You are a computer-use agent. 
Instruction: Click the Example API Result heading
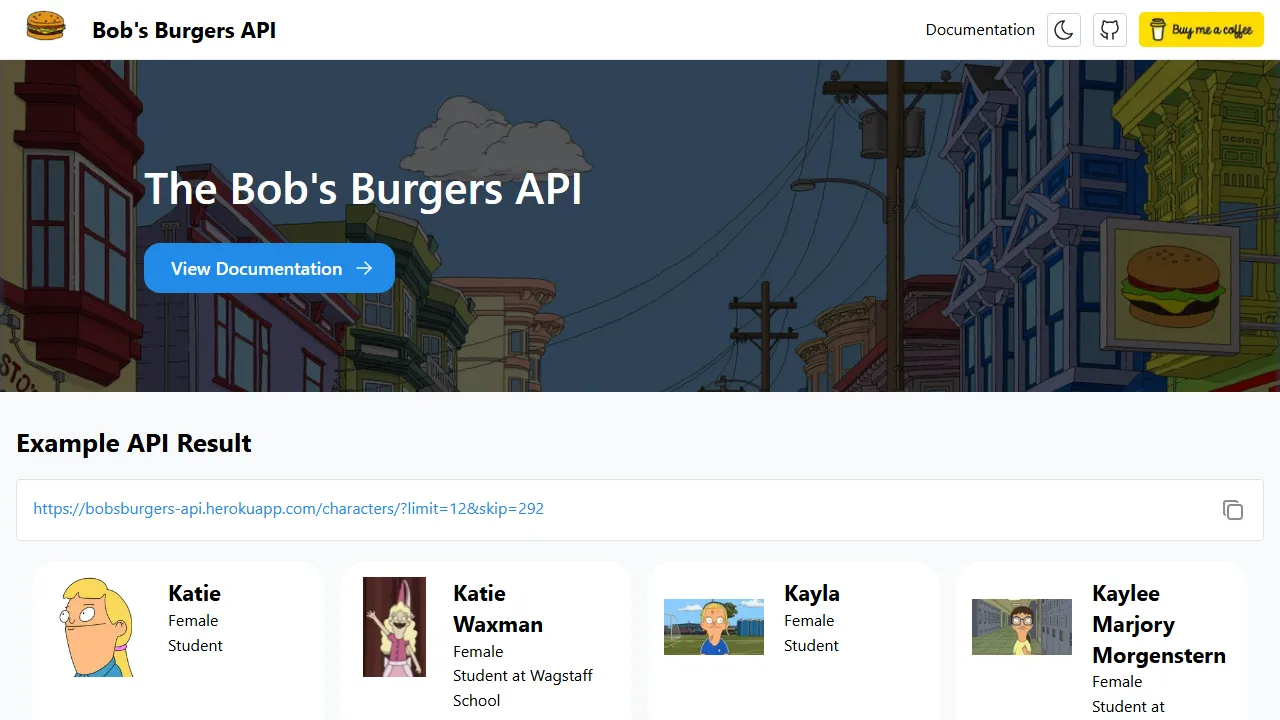click(133, 443)
